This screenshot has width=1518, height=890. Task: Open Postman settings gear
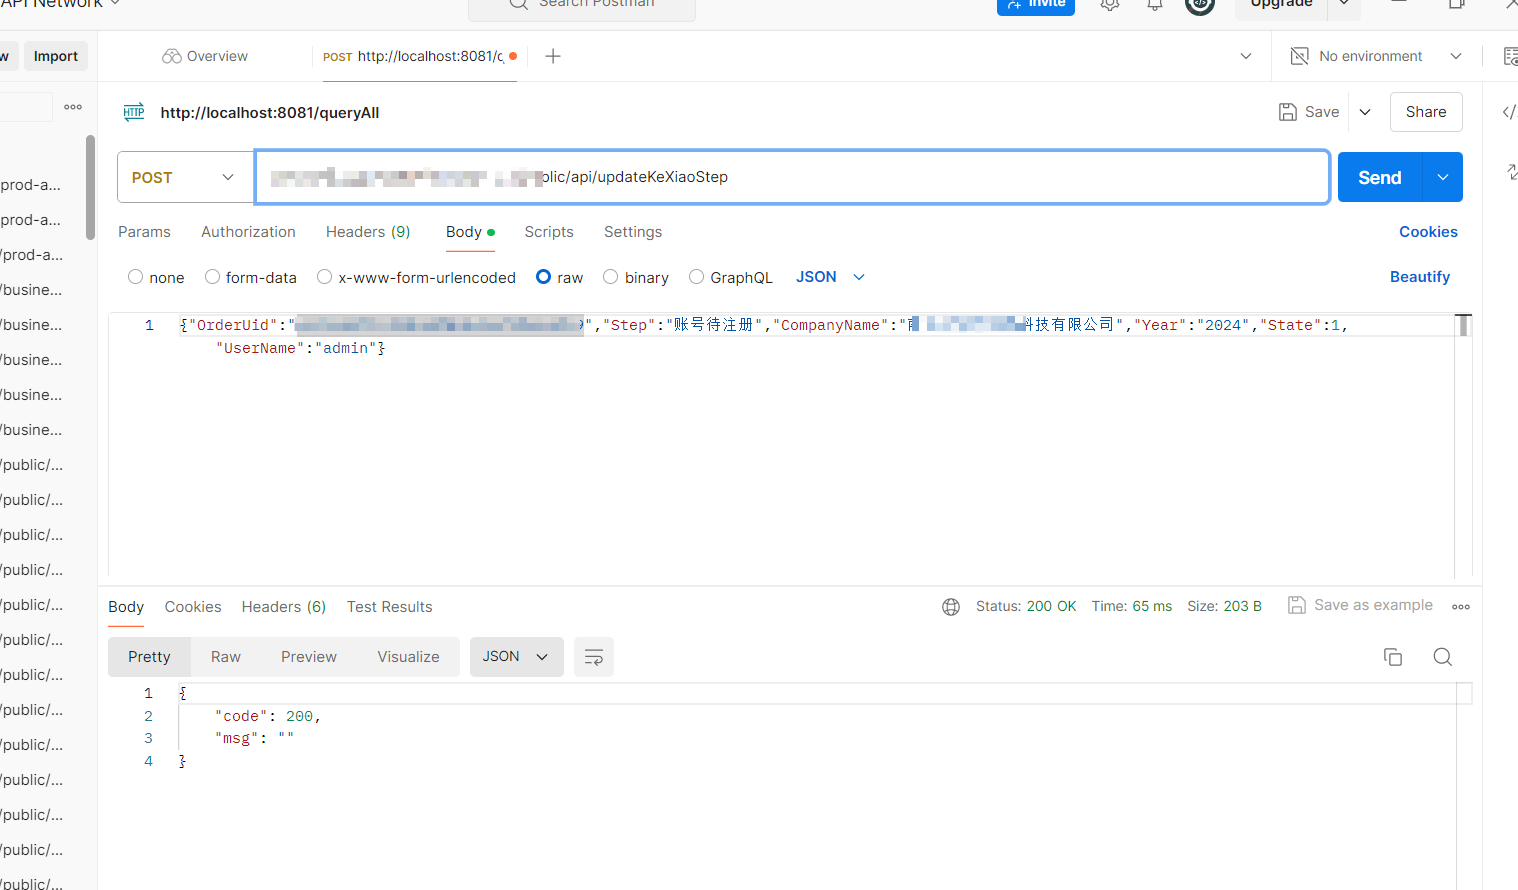click(x=1109, y=5)
